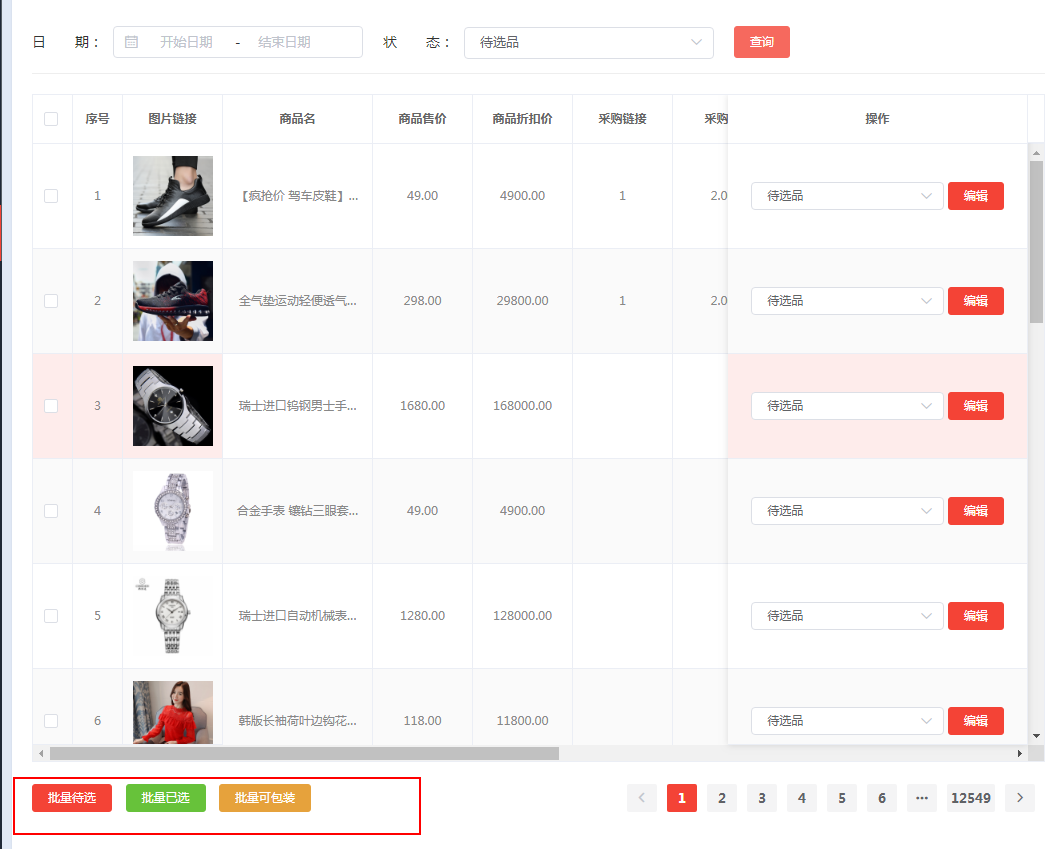Viewport: 1059px width, 849px height.
Task: Toggle the select-all header checkbox
Action: pos(51,119)
